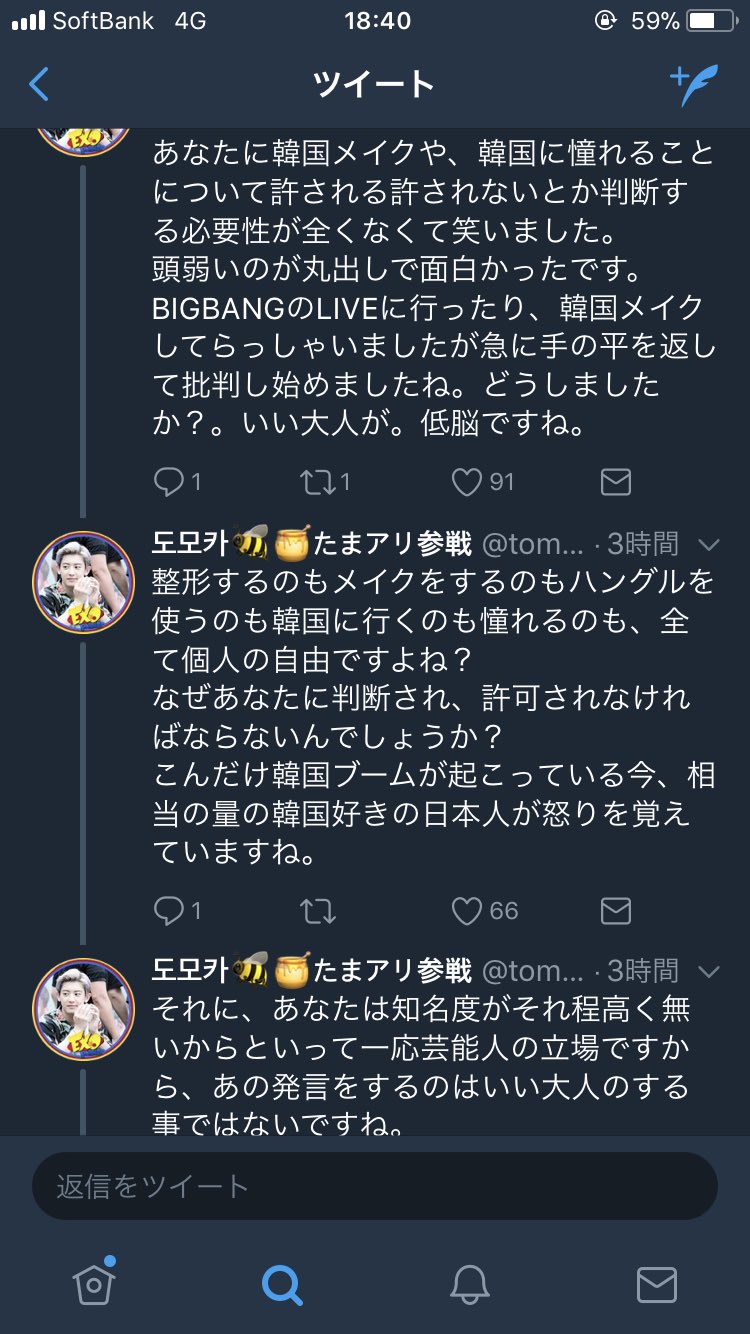Share the first tweet via its envelope icon

click(615, 481)
